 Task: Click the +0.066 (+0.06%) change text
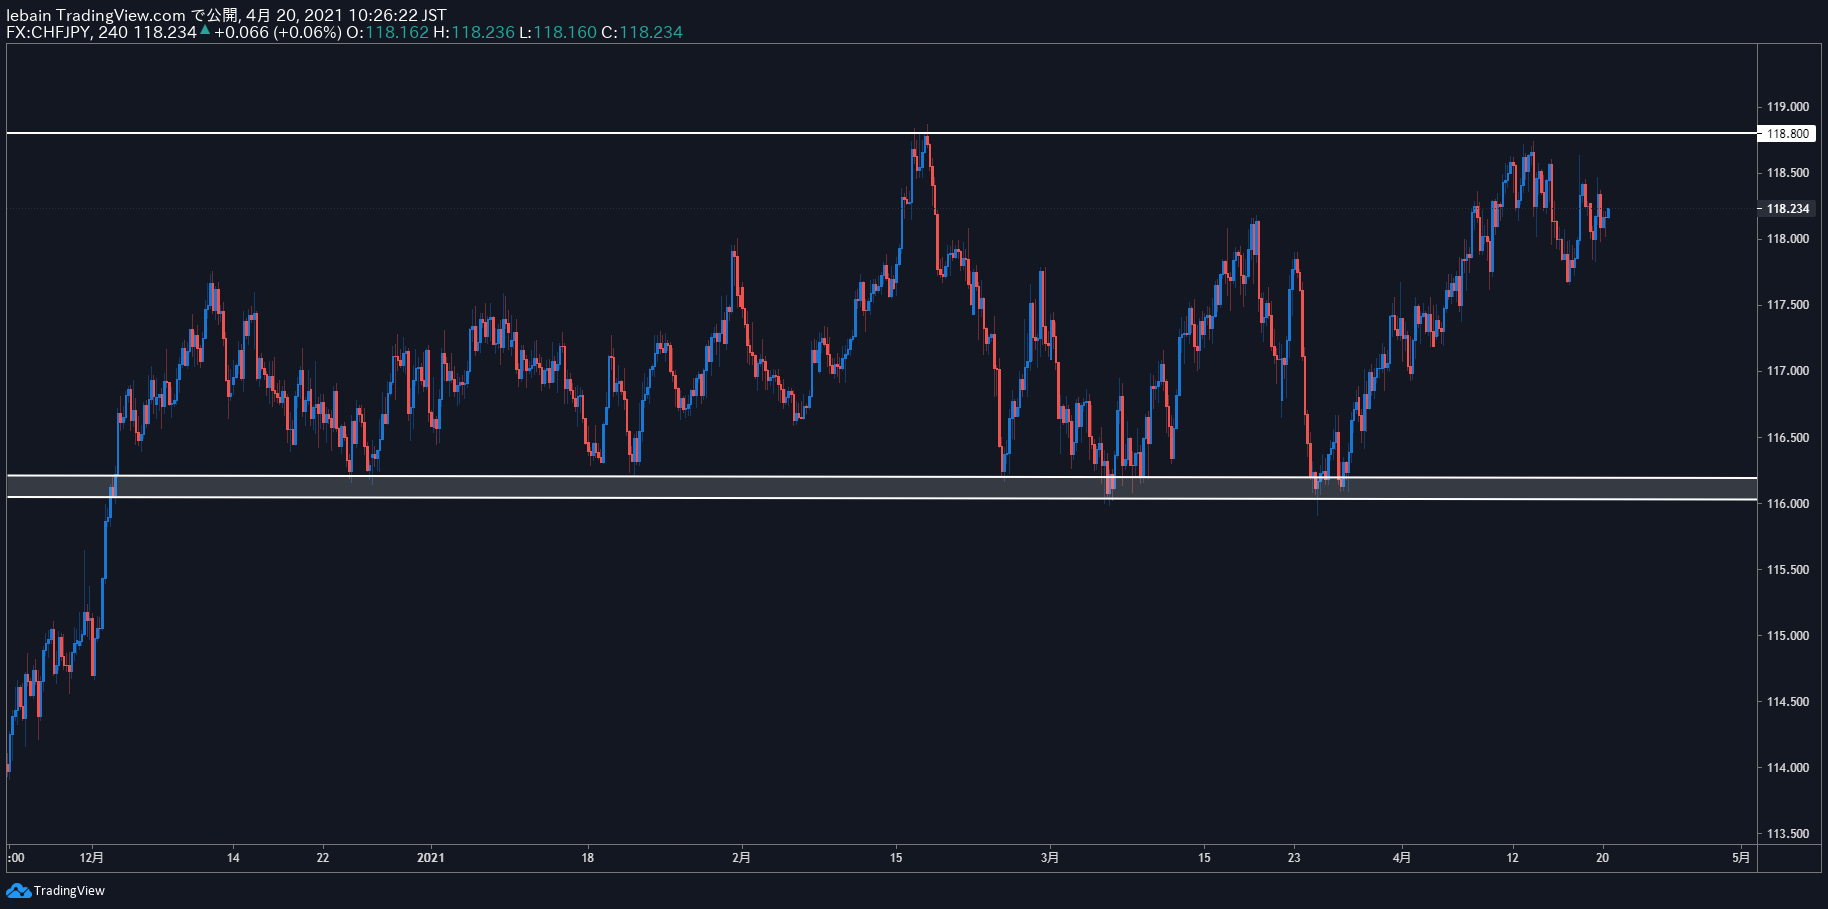(x=277, y=32)
